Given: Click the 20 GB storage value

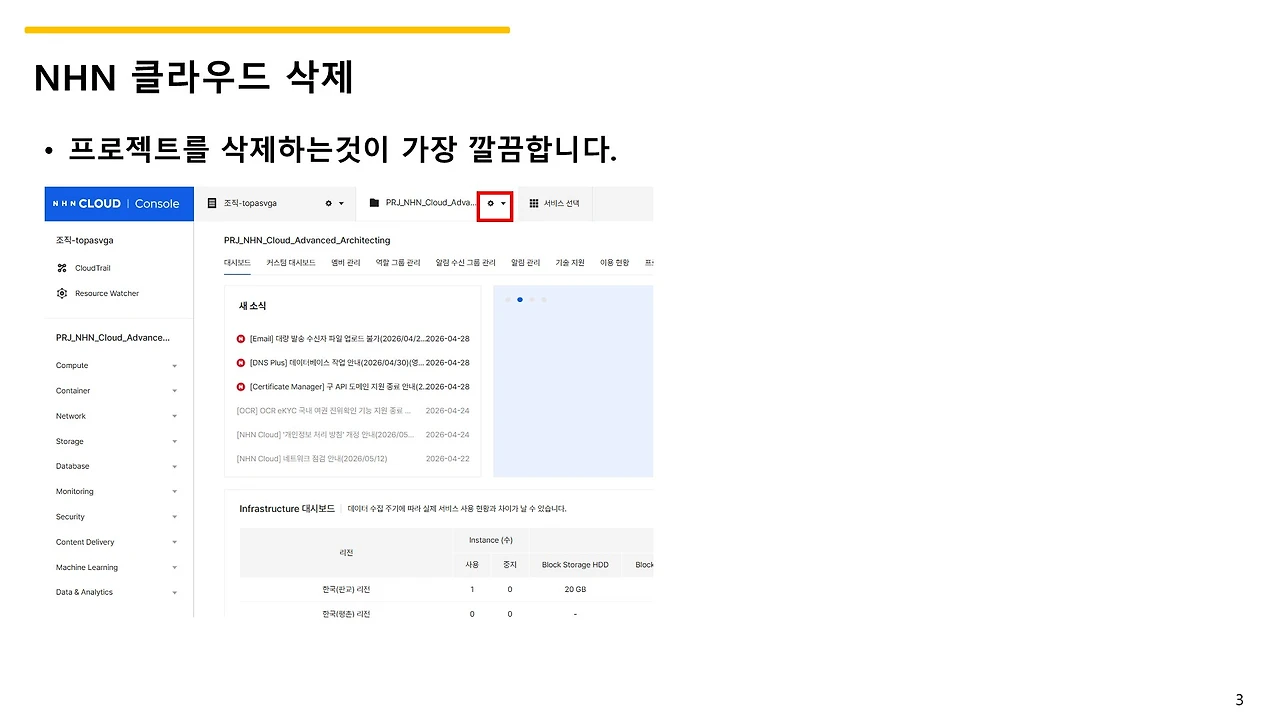Looking at the screenshot, I should coord(575,590).
